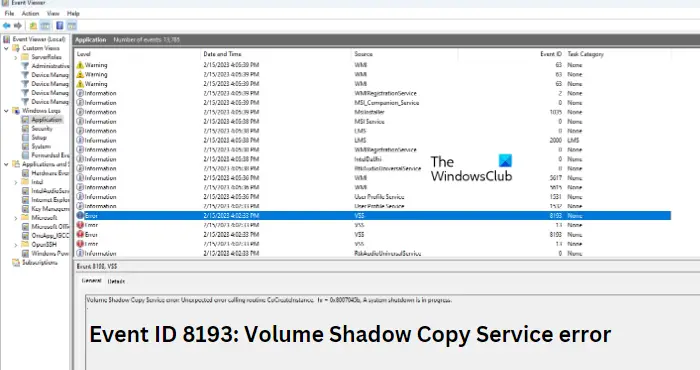This screenshot has height=370, width=700.
Task: Click Event ID 2000 LMS row
Action: click(373, 140)
